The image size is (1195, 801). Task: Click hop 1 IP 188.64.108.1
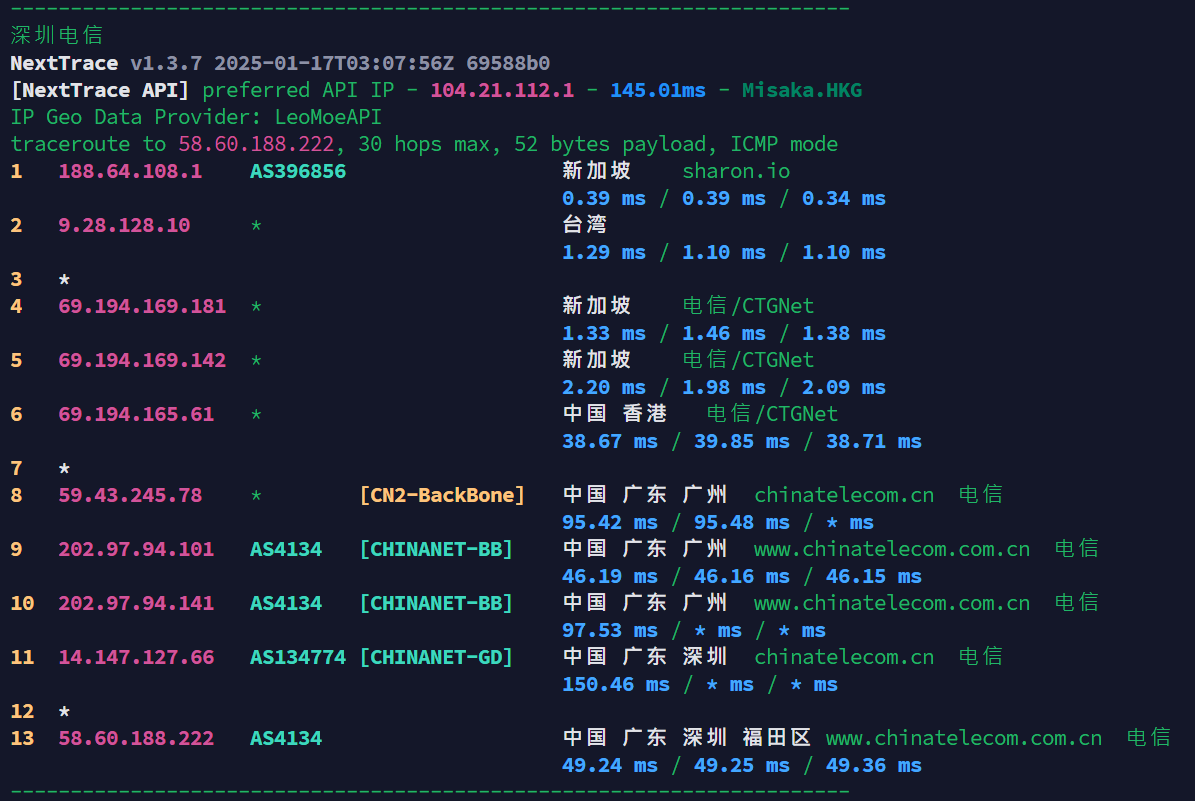(x=130, y=171)
